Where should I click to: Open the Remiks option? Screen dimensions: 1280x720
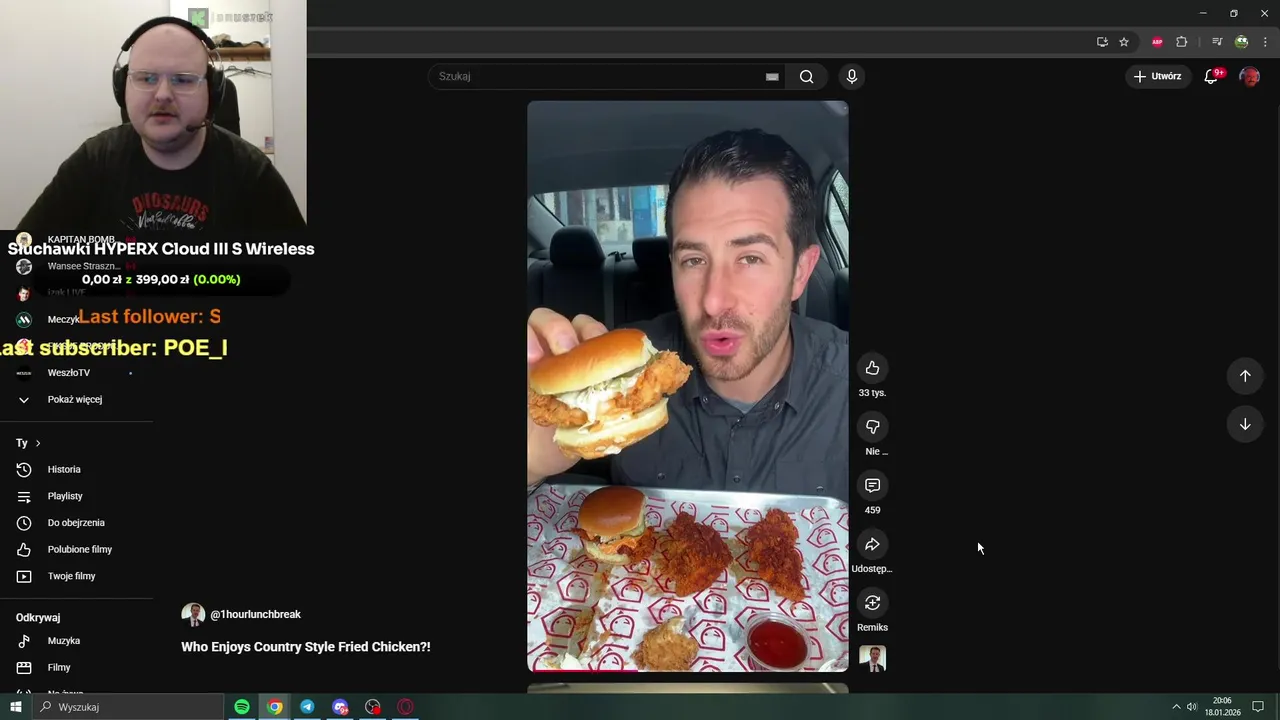(872, 603)
